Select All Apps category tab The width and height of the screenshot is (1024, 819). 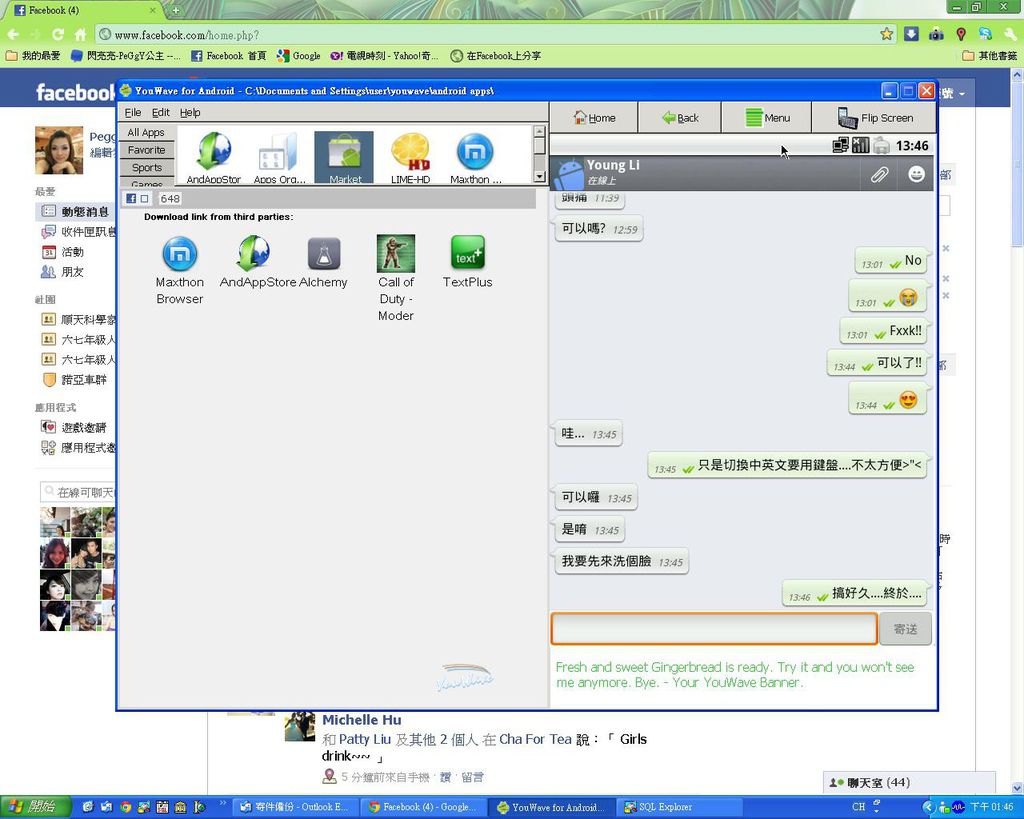(146, 133)
